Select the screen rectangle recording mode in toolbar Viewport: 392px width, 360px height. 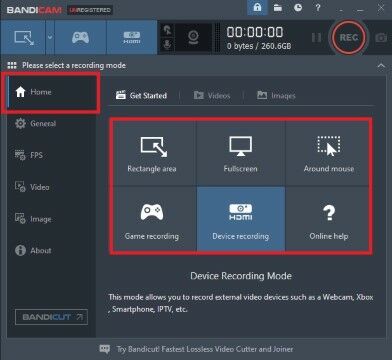click(x=23, y=37)
